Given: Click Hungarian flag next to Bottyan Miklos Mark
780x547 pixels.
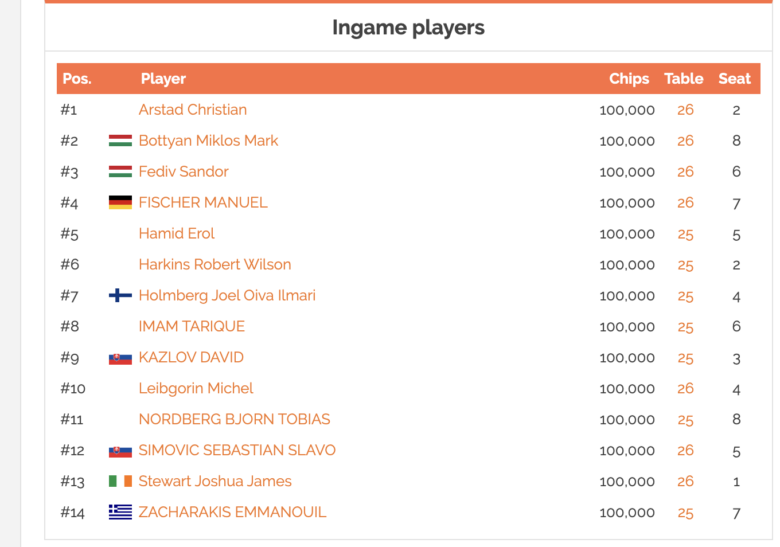Looking at the screenshot, I should (120, 141).
